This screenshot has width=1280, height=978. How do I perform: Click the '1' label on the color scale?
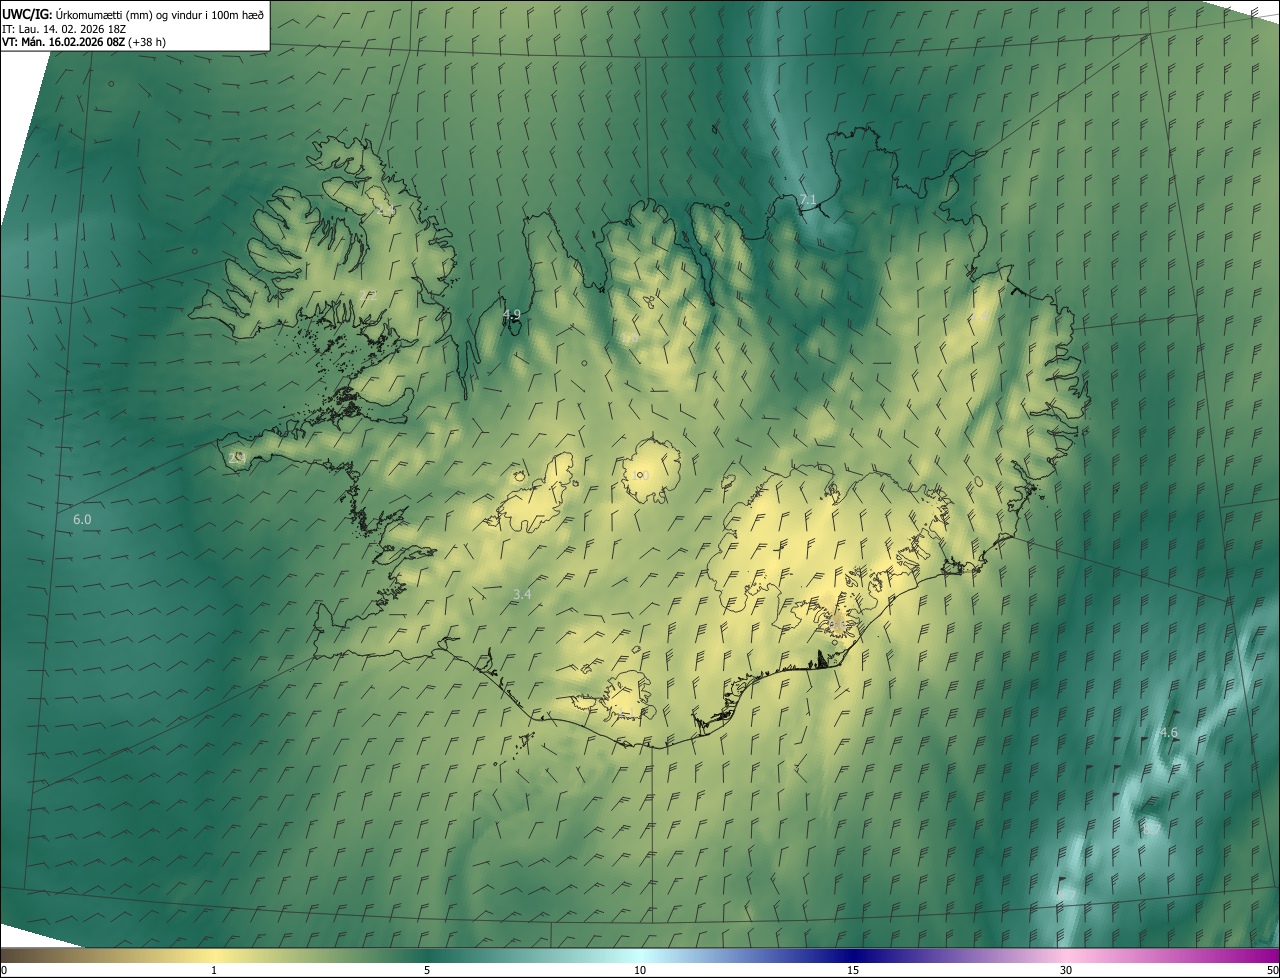tap(214, 970)
